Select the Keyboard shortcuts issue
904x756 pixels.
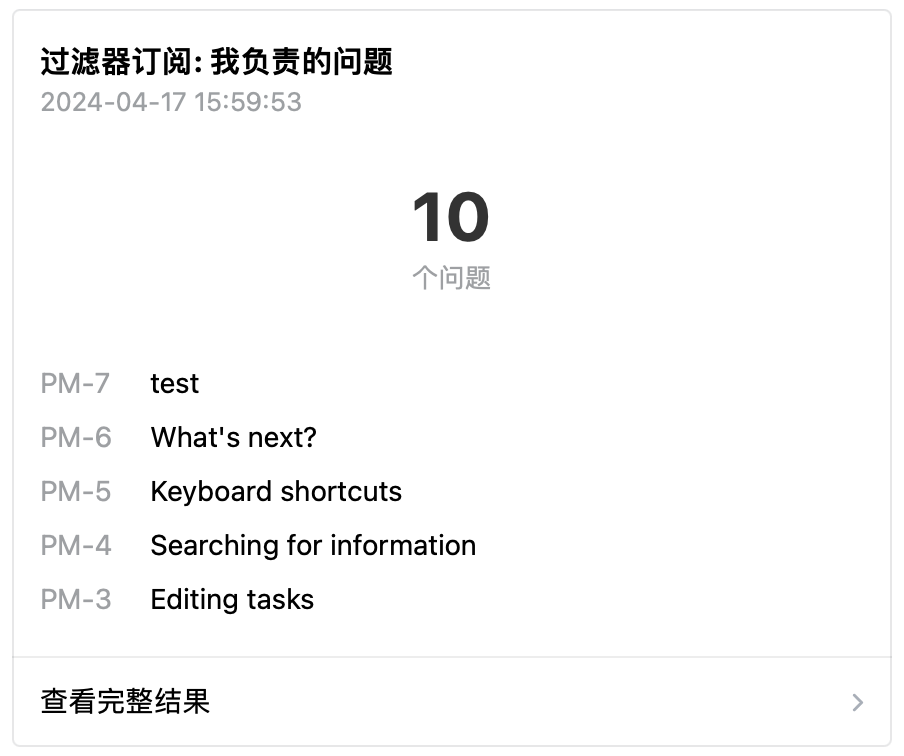[x=276, y=492]
